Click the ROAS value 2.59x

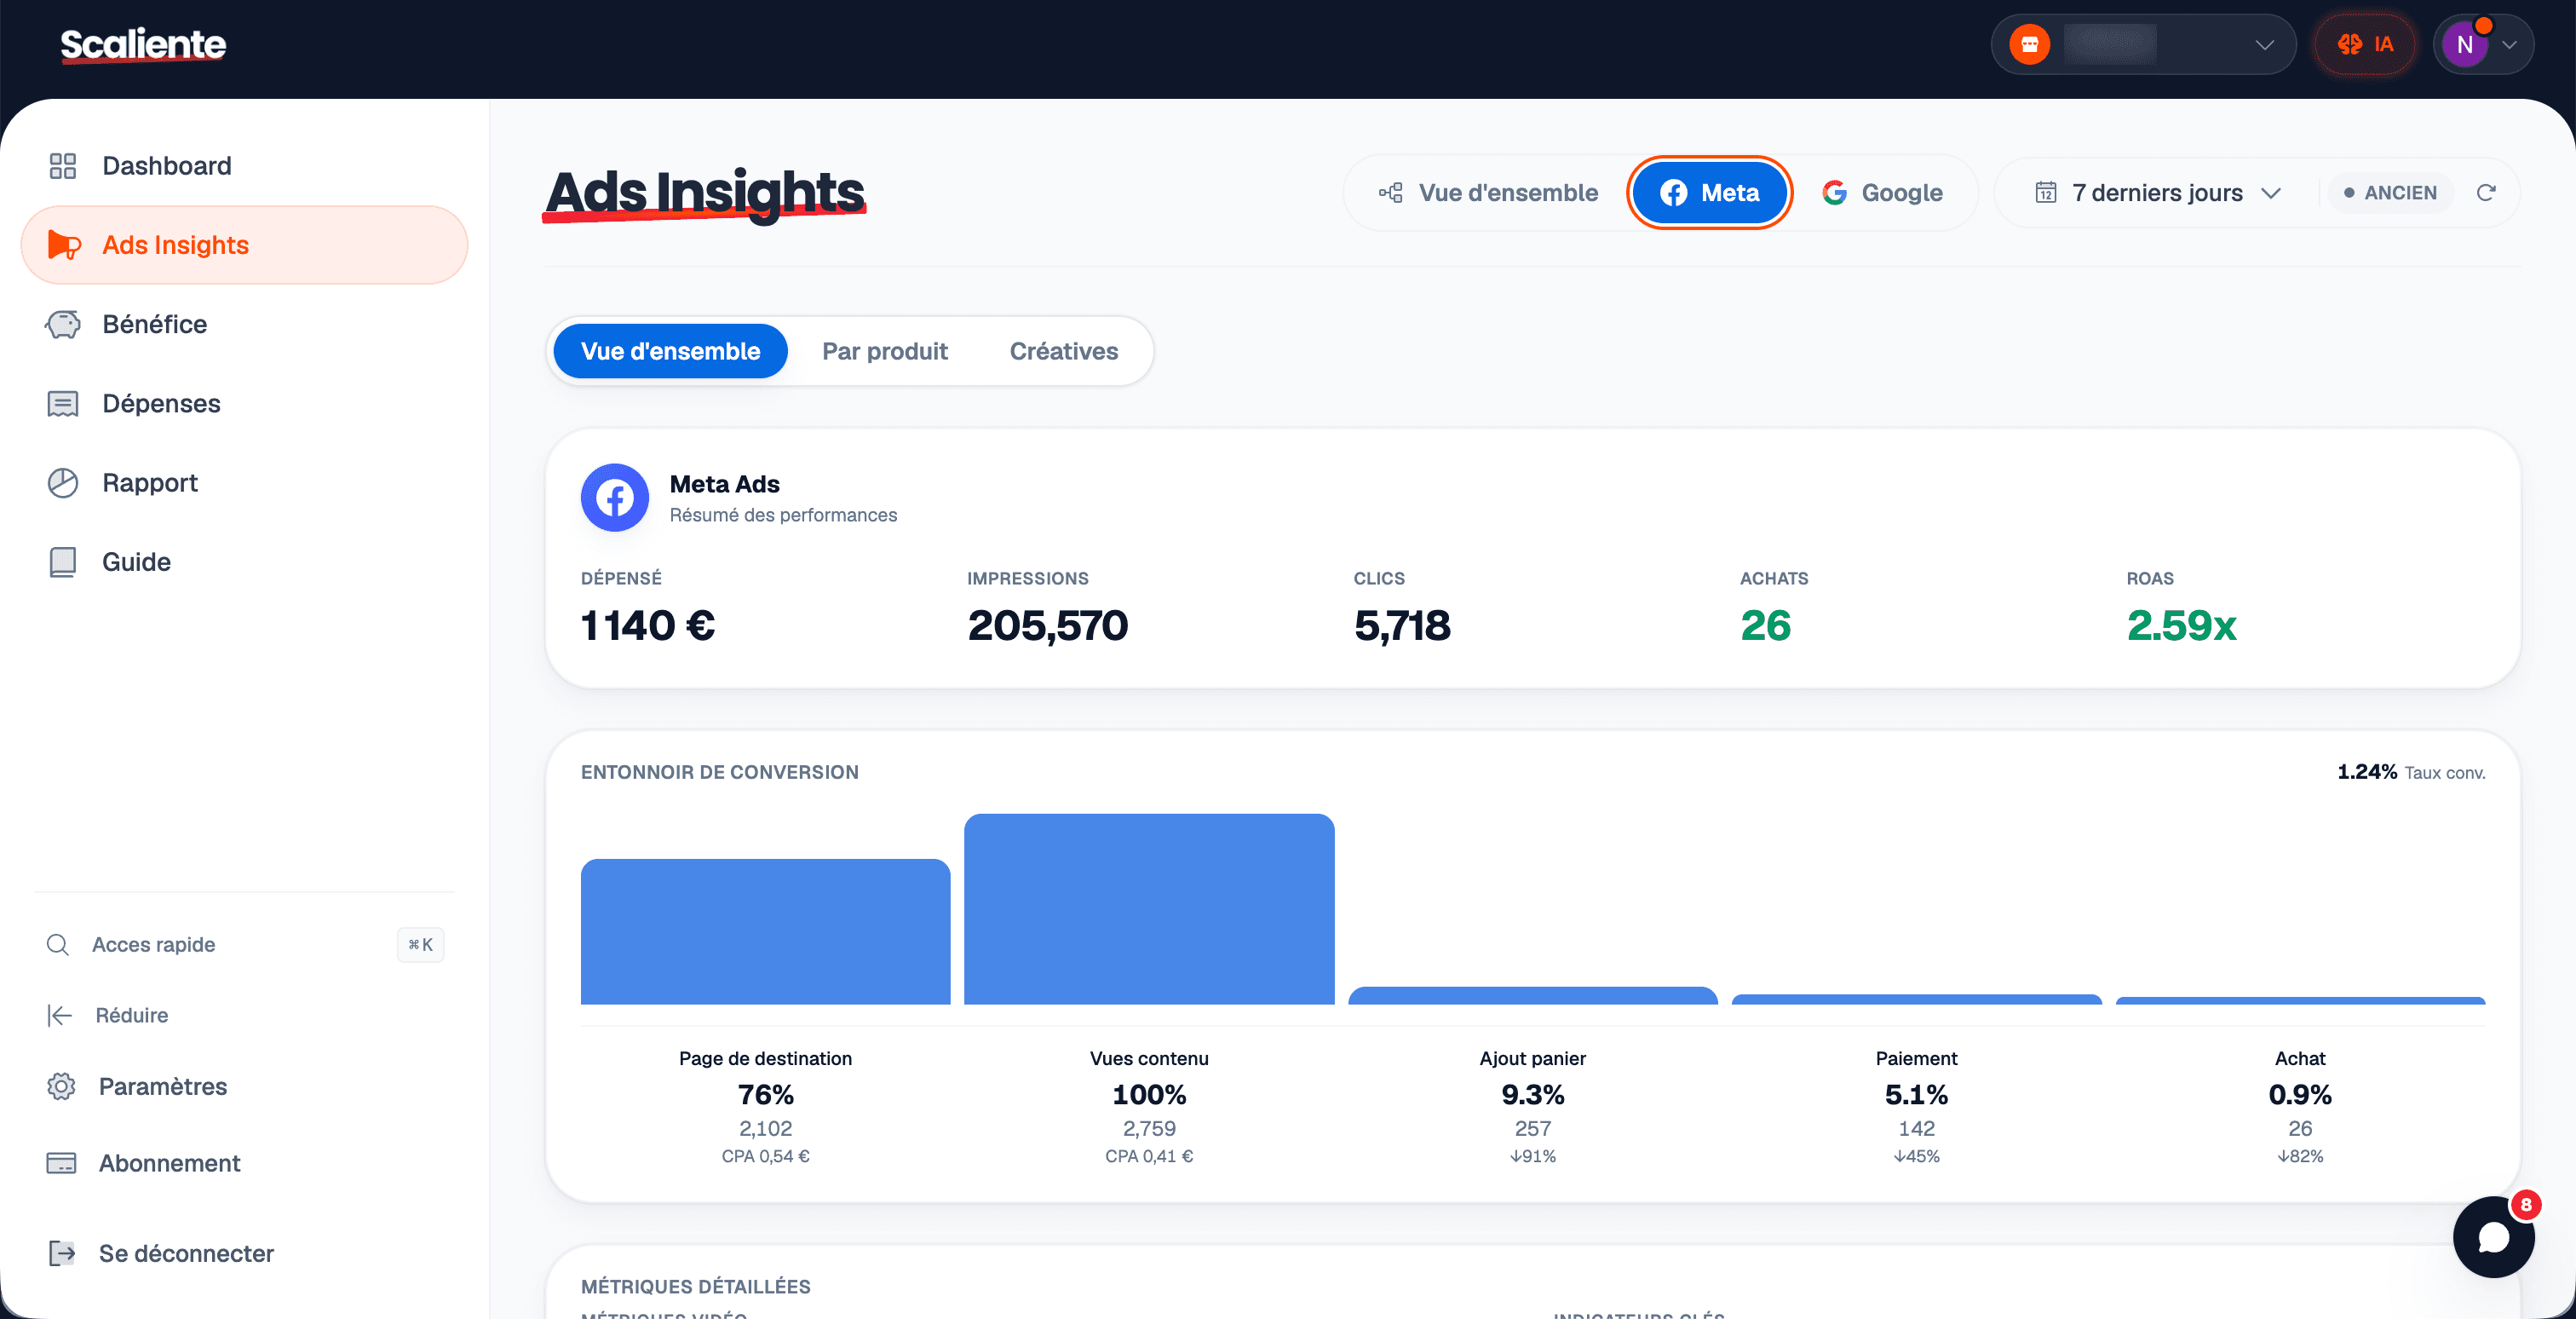tap(2181, 626)
